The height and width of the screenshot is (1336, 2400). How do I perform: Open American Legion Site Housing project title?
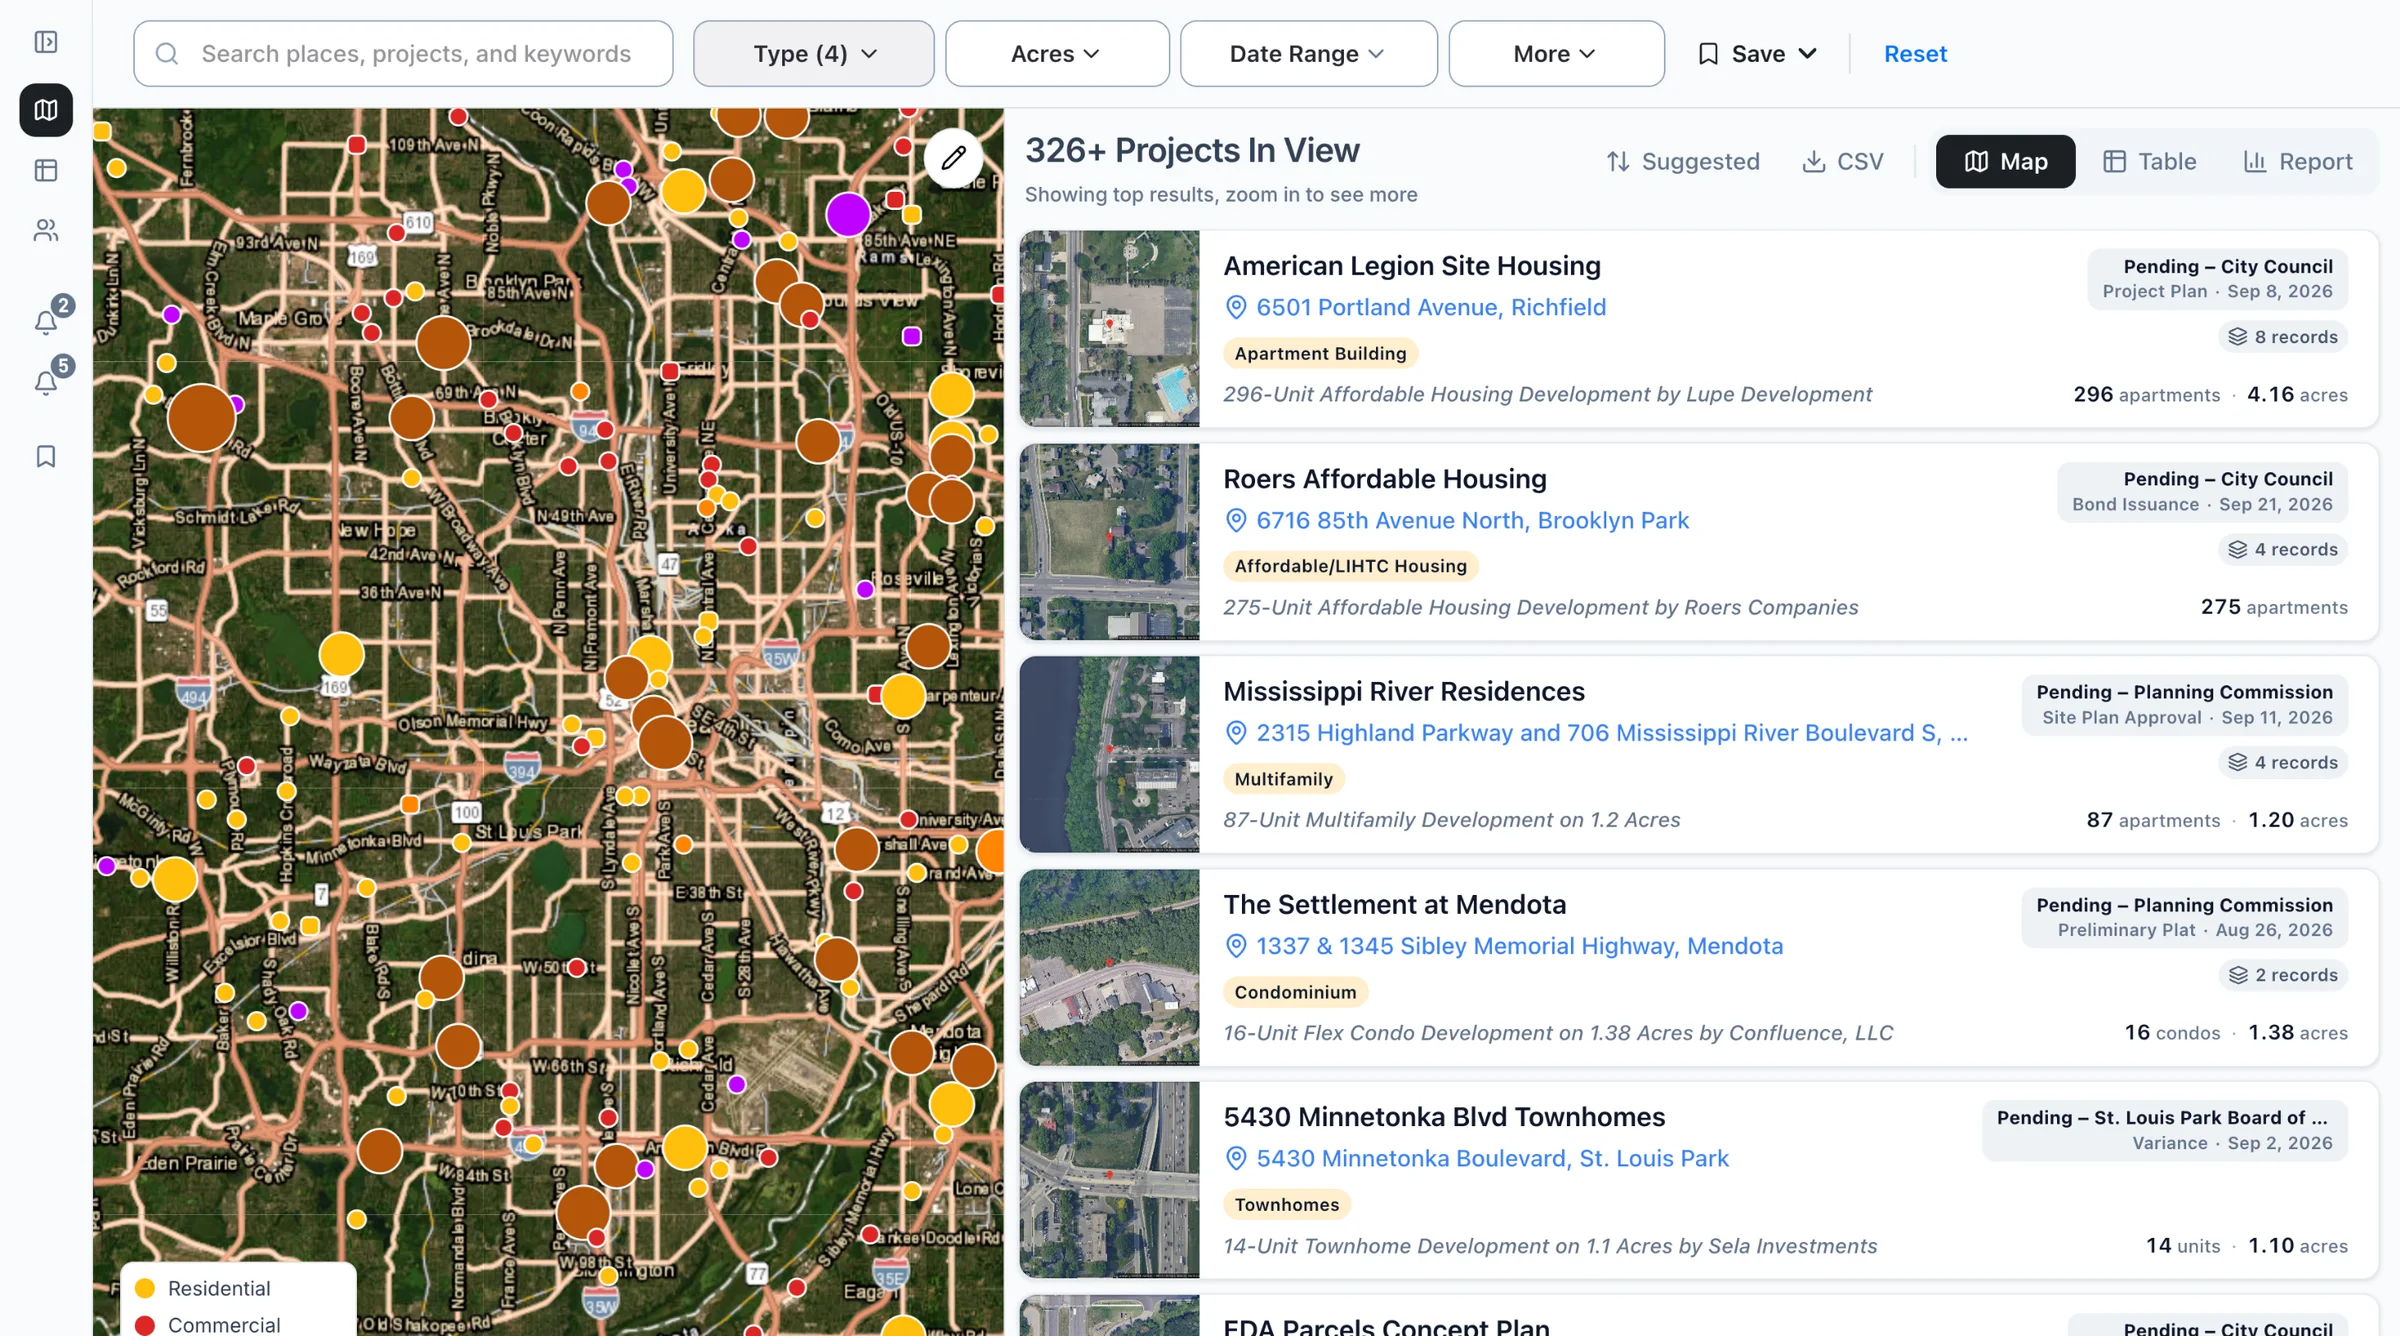1411,266
